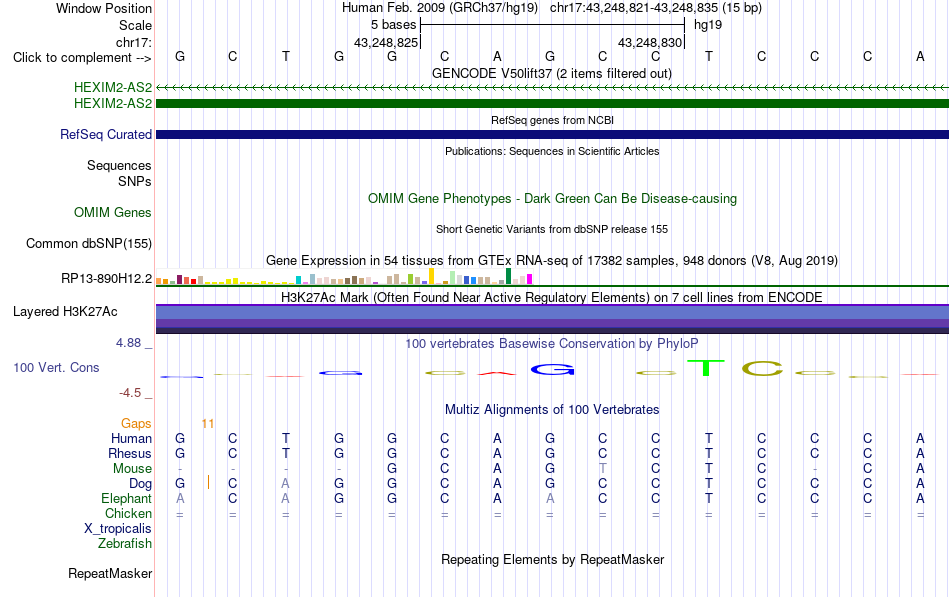950x597 pixels.
Task: Open 'GENCODE V50lift37' track title
Action: pyautogui.click(x=552, y=73)
